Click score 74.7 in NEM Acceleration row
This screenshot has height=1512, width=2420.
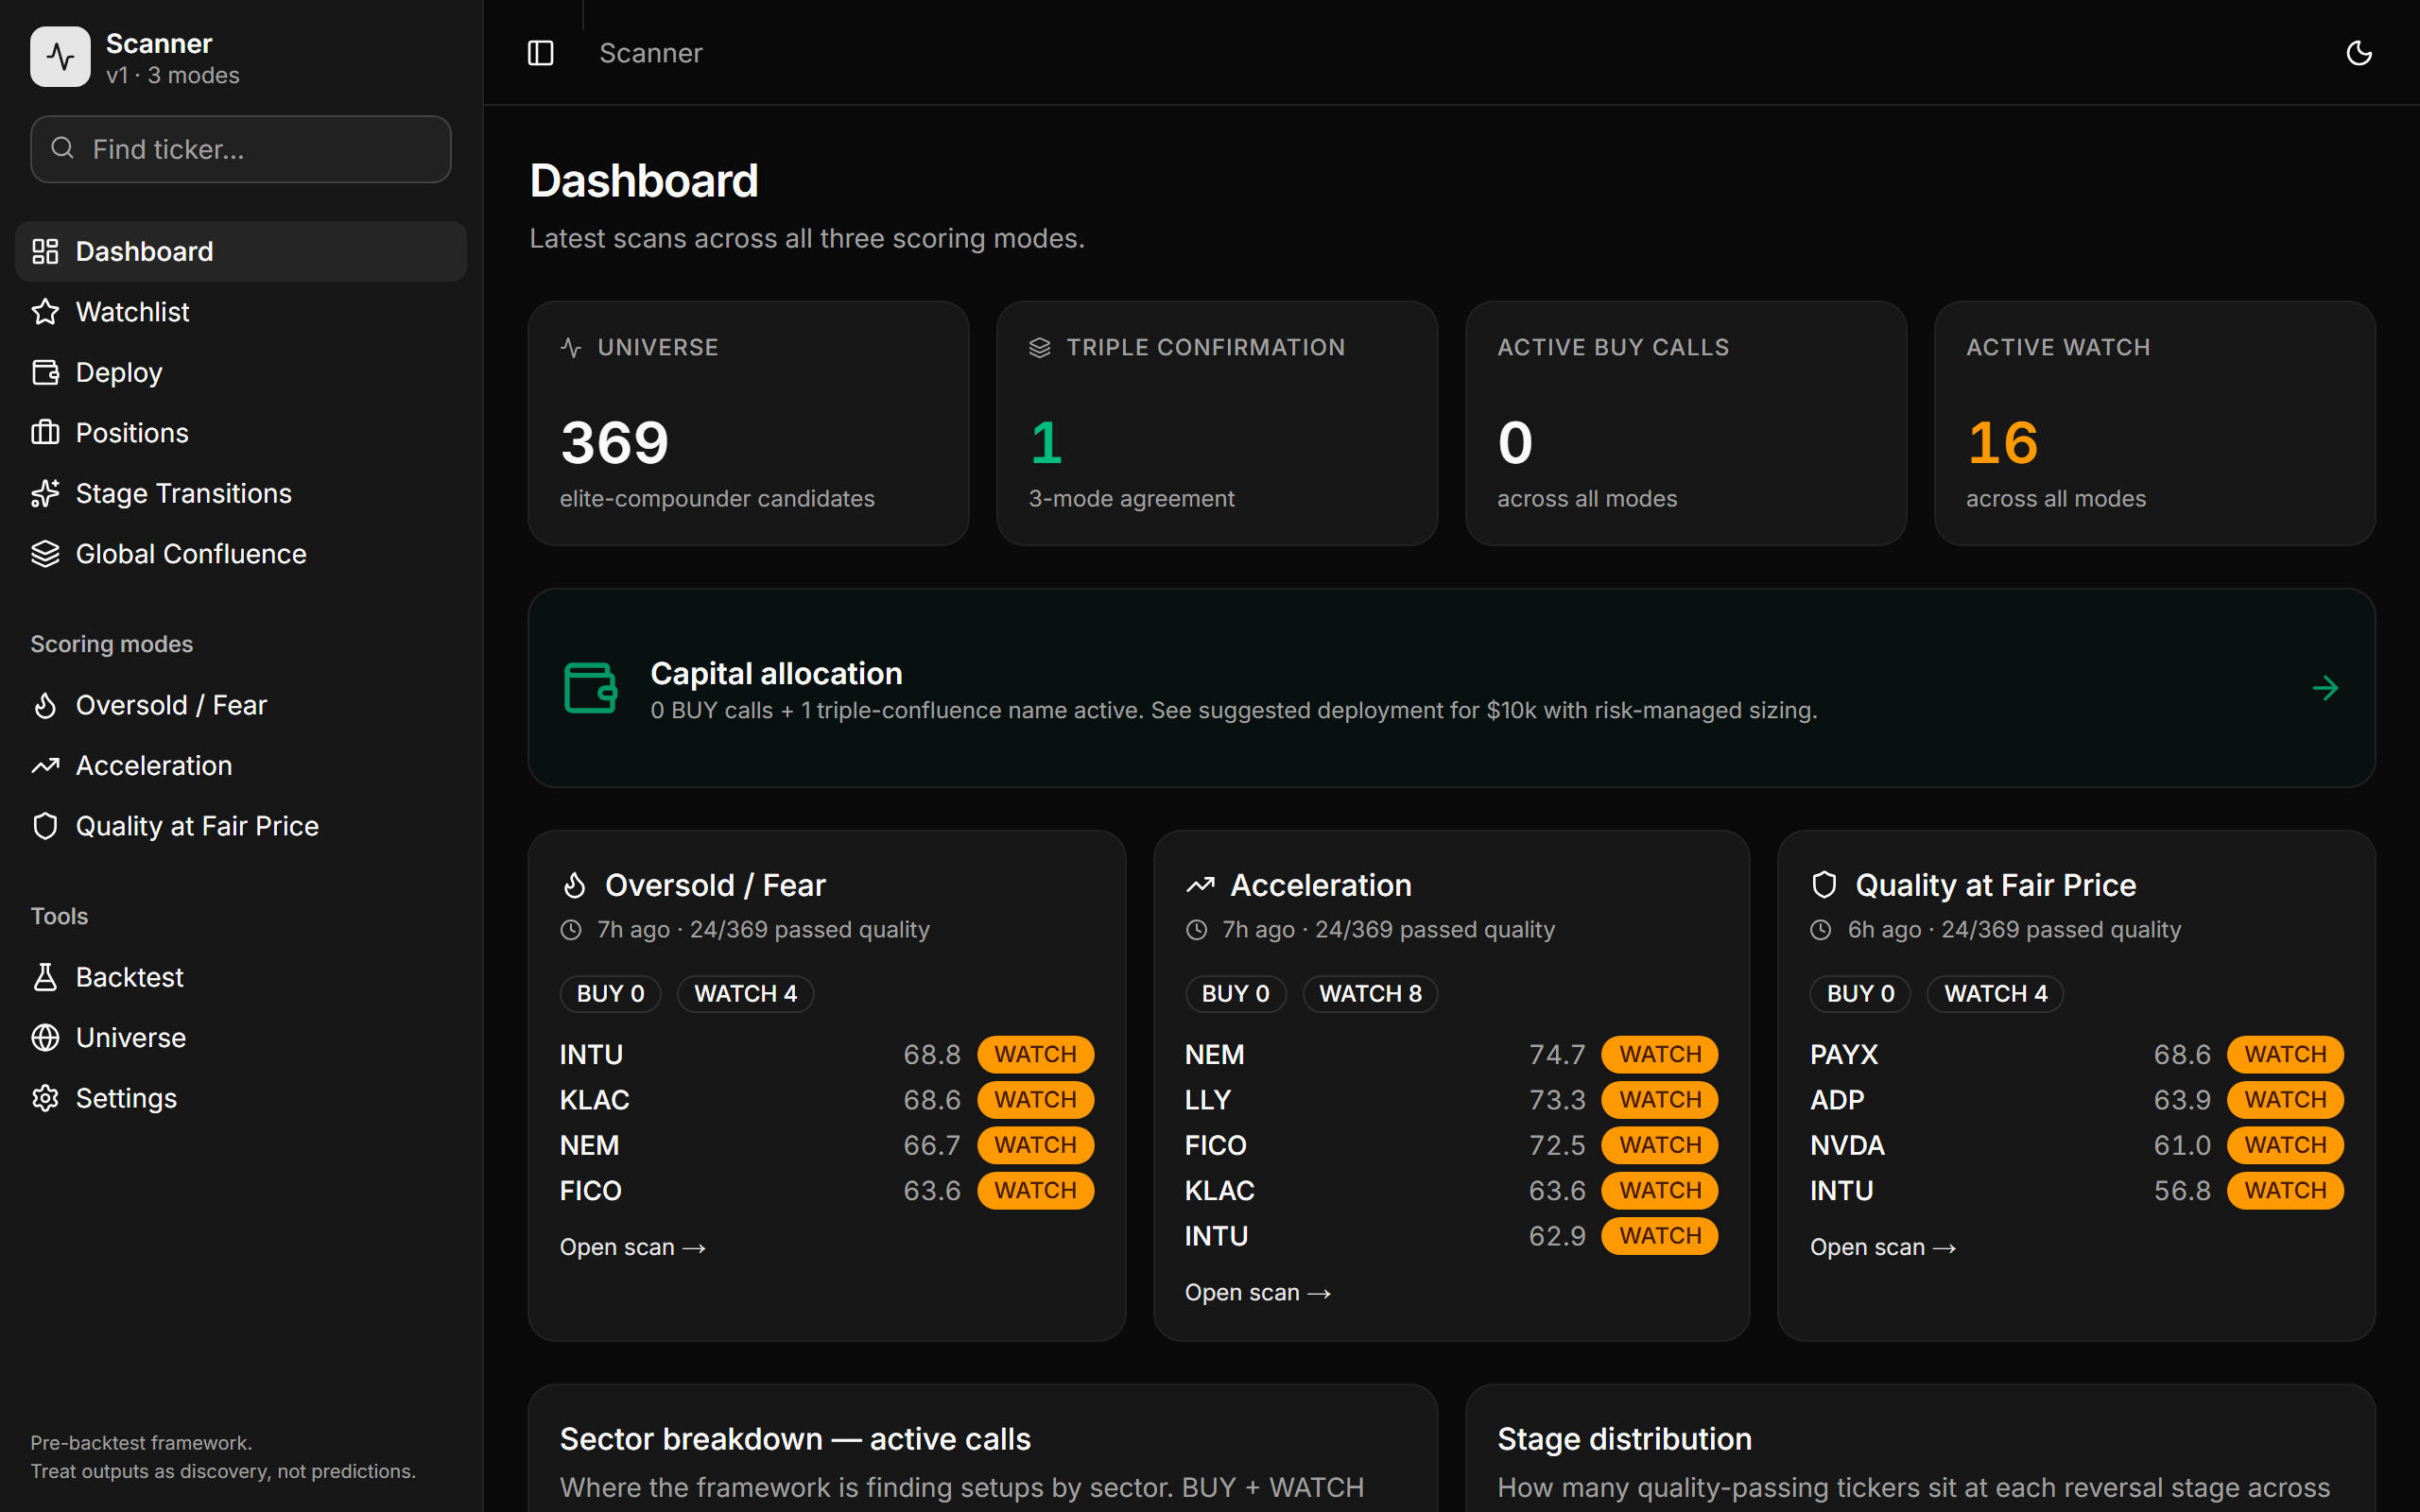pos(1557,1054)
